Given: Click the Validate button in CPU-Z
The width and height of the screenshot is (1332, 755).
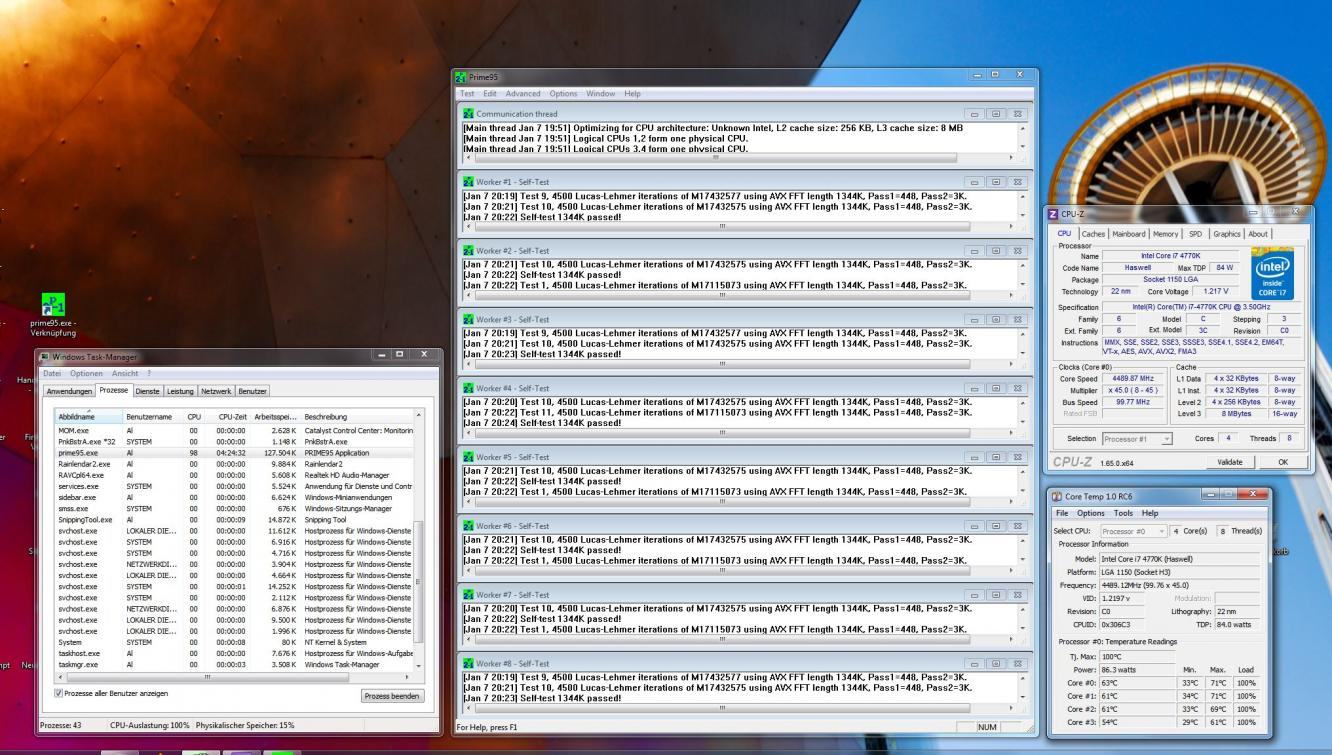Looking at the screenshot, I should (1230, 462).
